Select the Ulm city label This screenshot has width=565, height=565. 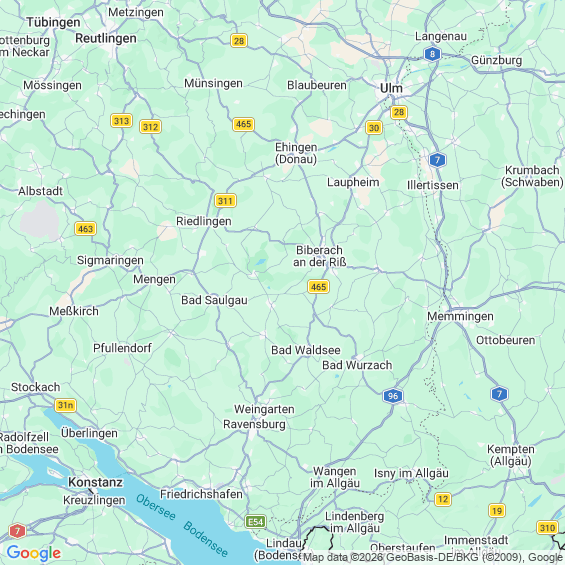pos(391,88)
